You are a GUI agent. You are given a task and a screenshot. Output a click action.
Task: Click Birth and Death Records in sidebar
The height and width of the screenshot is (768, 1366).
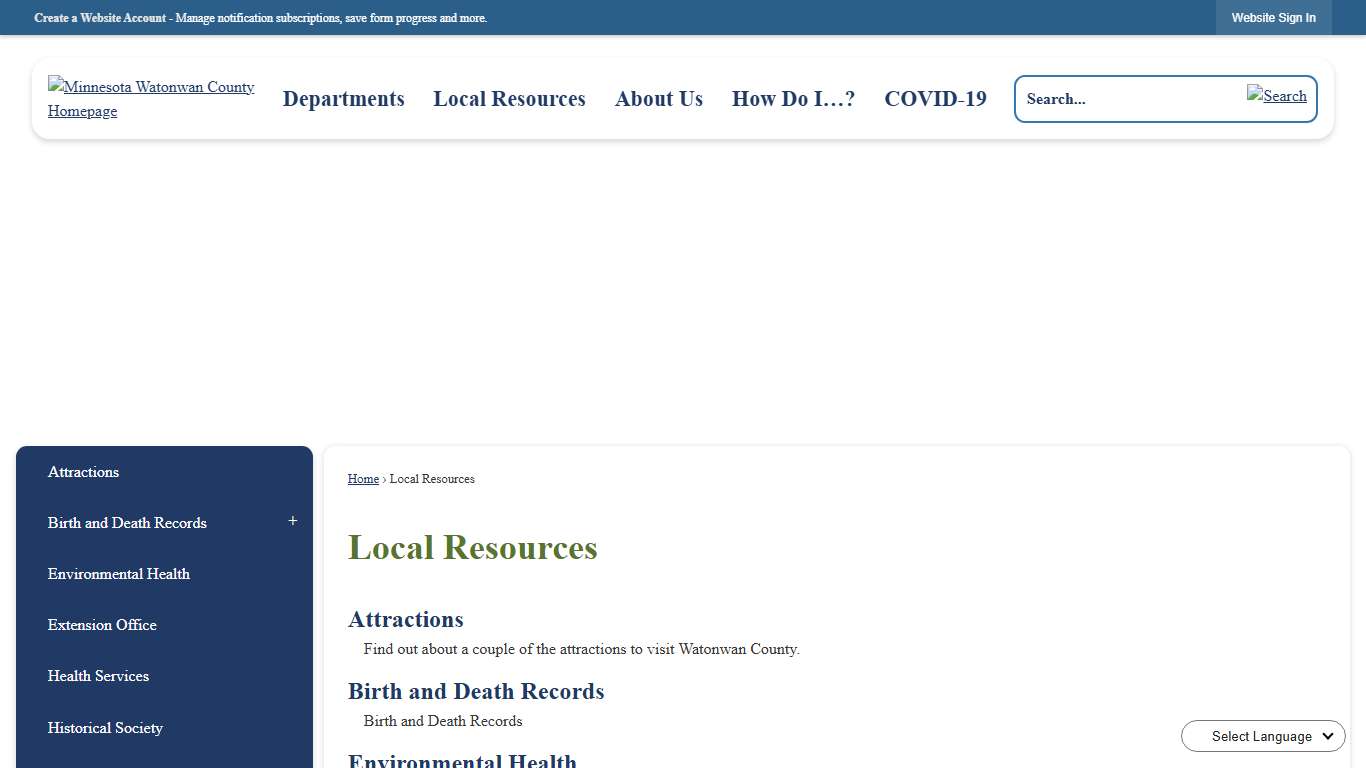click(x=127, y=523)
